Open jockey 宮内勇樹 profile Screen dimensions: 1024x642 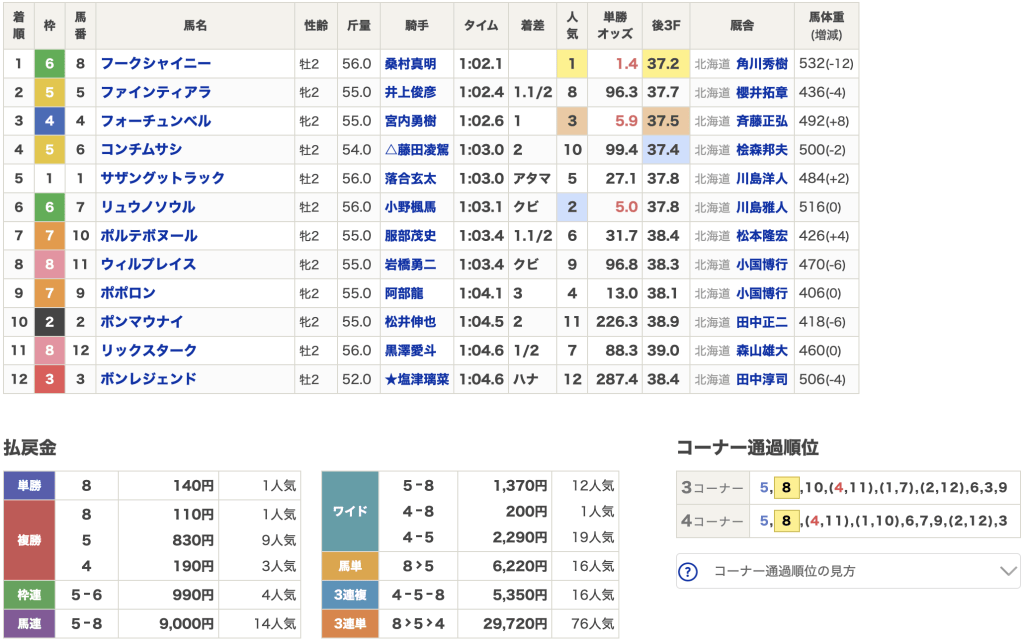pos(410,121)
